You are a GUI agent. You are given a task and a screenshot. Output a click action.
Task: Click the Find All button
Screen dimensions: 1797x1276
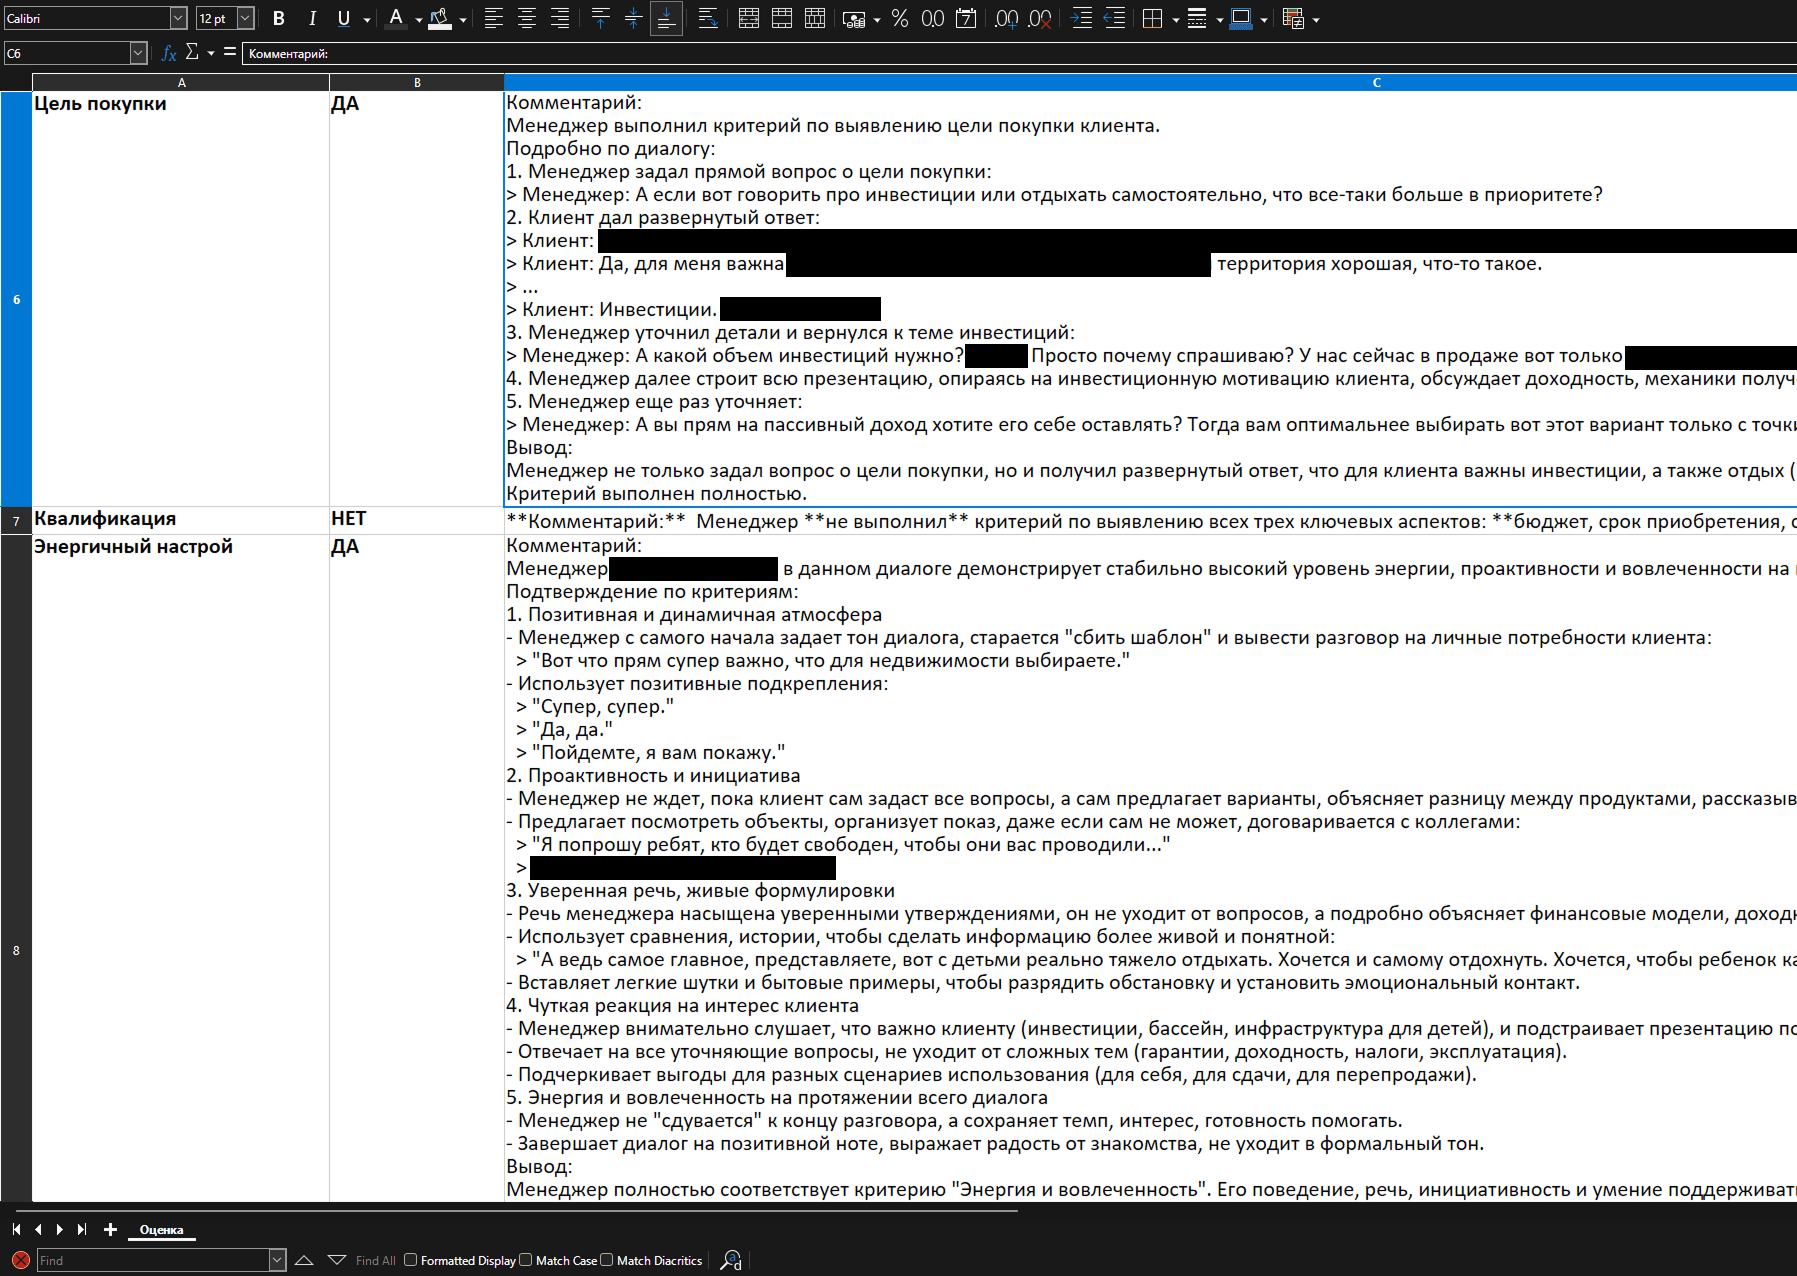pyautogui.click(x=375, y=1260)
